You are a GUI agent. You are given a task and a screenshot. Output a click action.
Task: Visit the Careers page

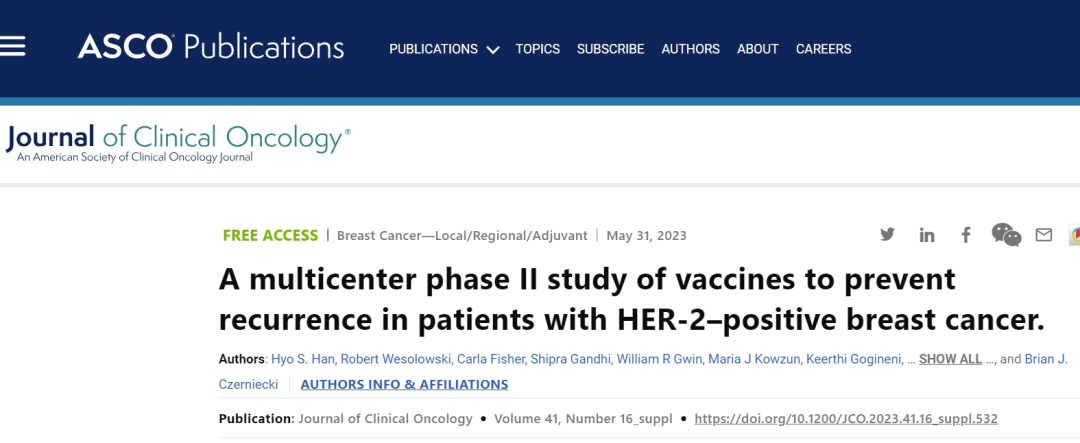[823, 49]
